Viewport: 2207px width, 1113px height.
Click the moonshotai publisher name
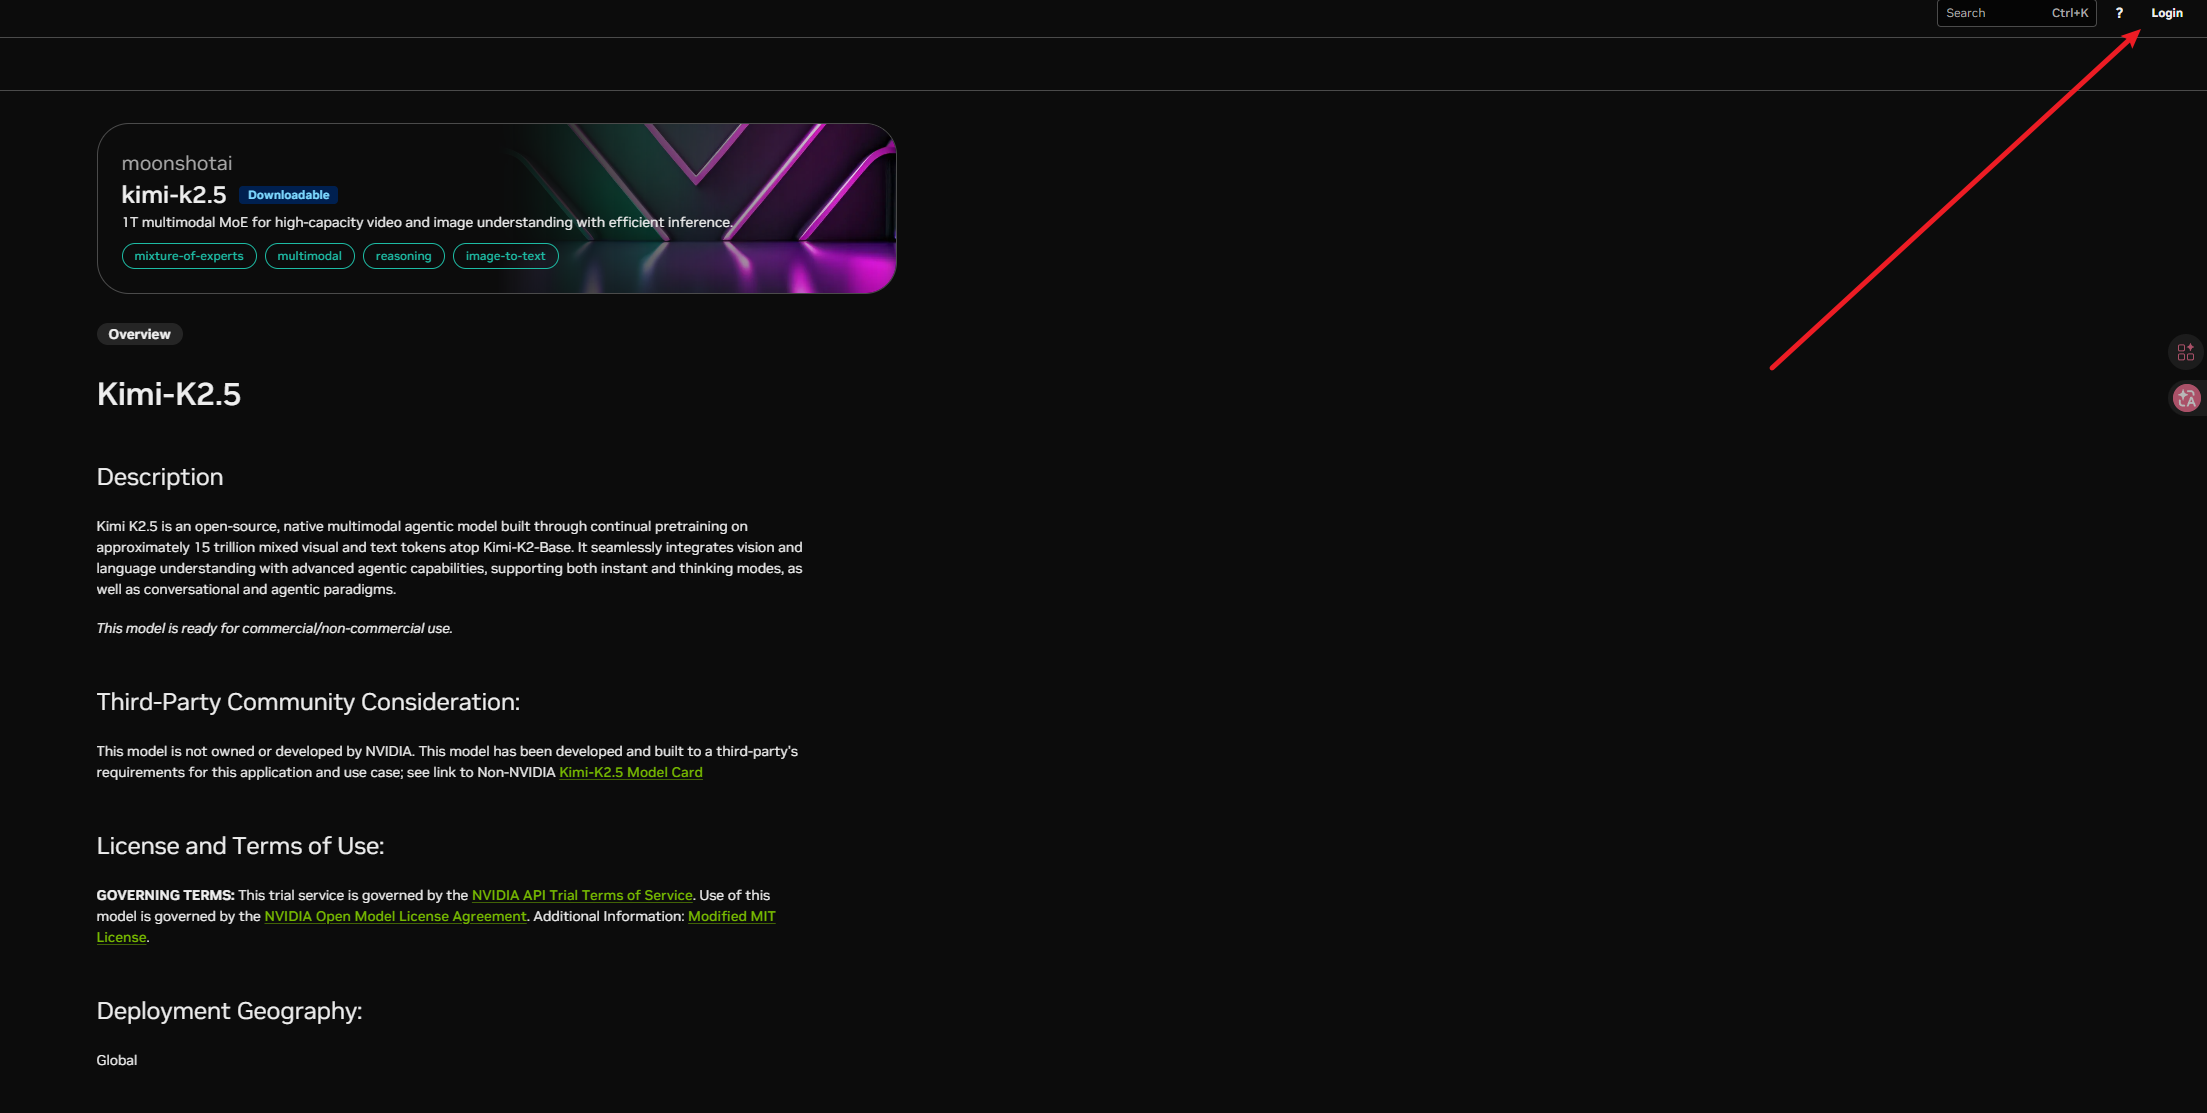pos(177,163)
